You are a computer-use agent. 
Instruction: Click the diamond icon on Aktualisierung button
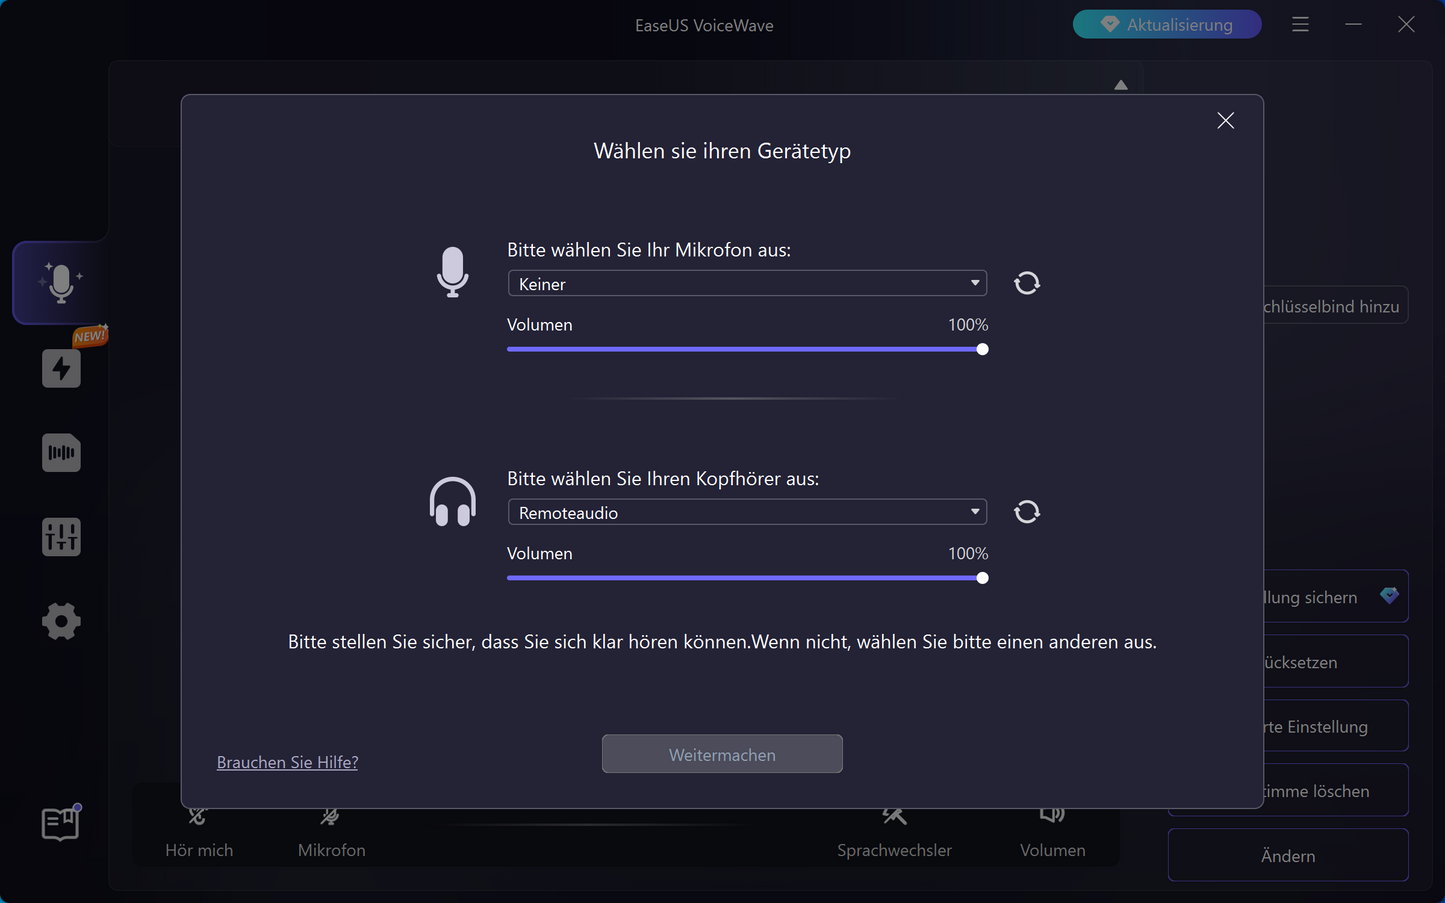point(1109,24)
